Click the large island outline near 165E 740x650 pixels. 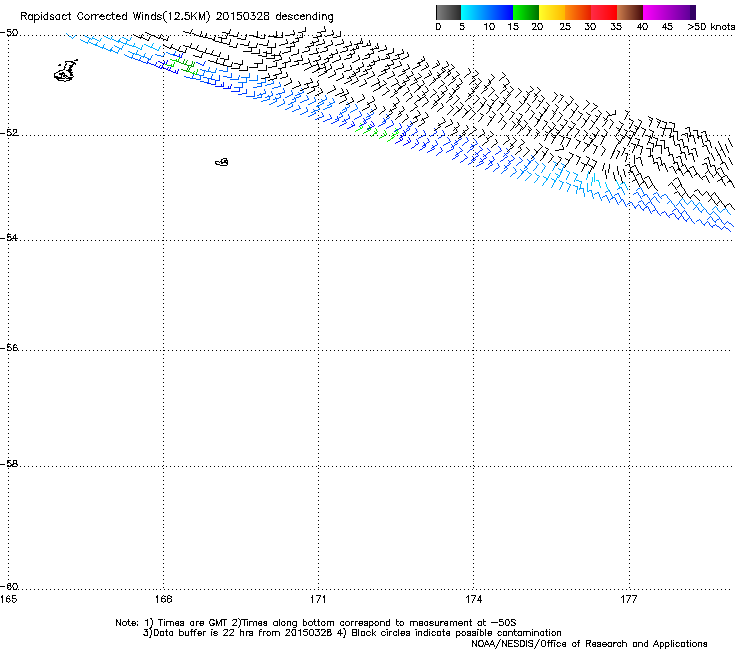click(66, 71)
